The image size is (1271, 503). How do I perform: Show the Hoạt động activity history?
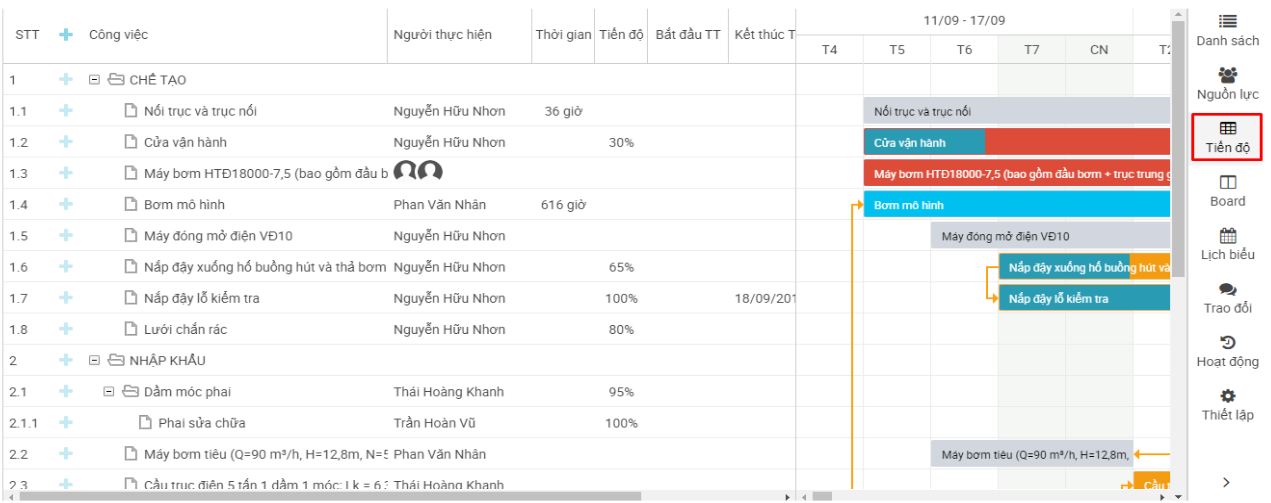(x=1227, y=352)
